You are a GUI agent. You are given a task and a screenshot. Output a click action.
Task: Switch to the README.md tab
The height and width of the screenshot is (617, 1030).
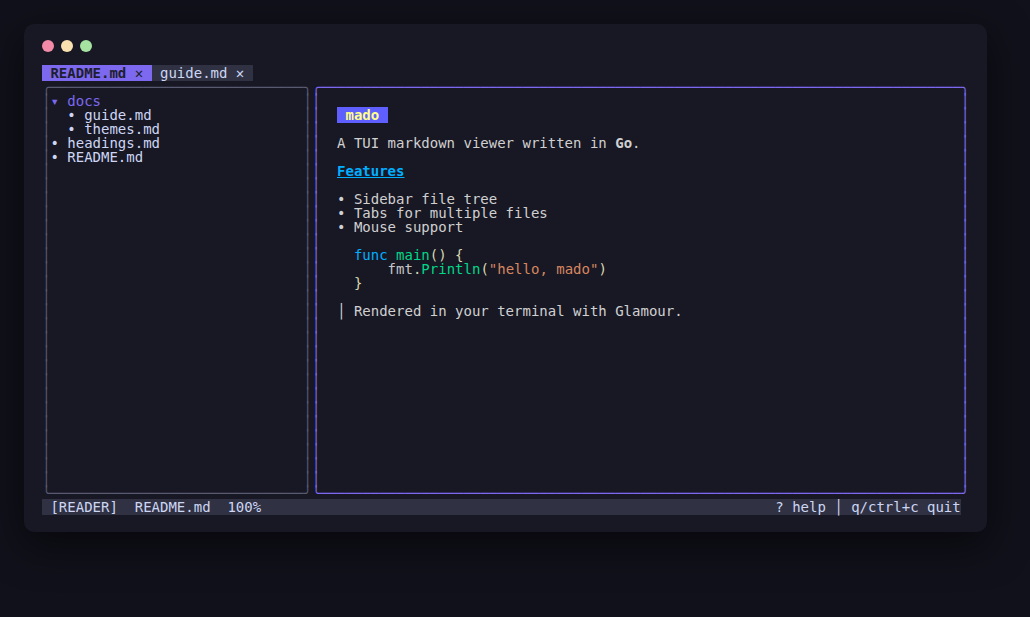coord(88,73)
